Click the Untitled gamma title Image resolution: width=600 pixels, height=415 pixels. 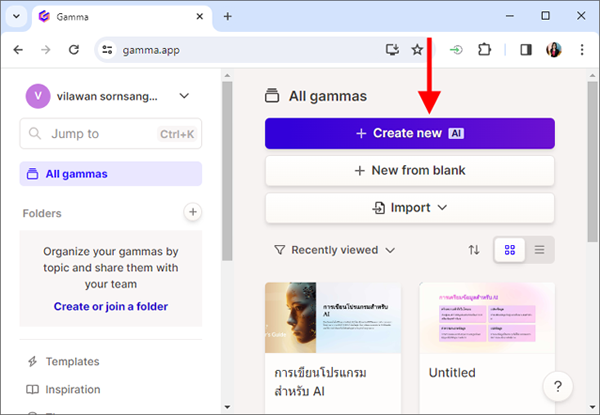452,373
